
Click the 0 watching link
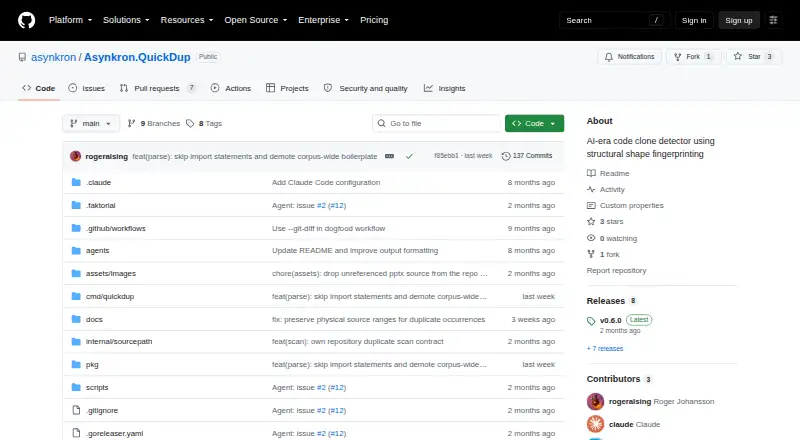(x=612, y=238)
